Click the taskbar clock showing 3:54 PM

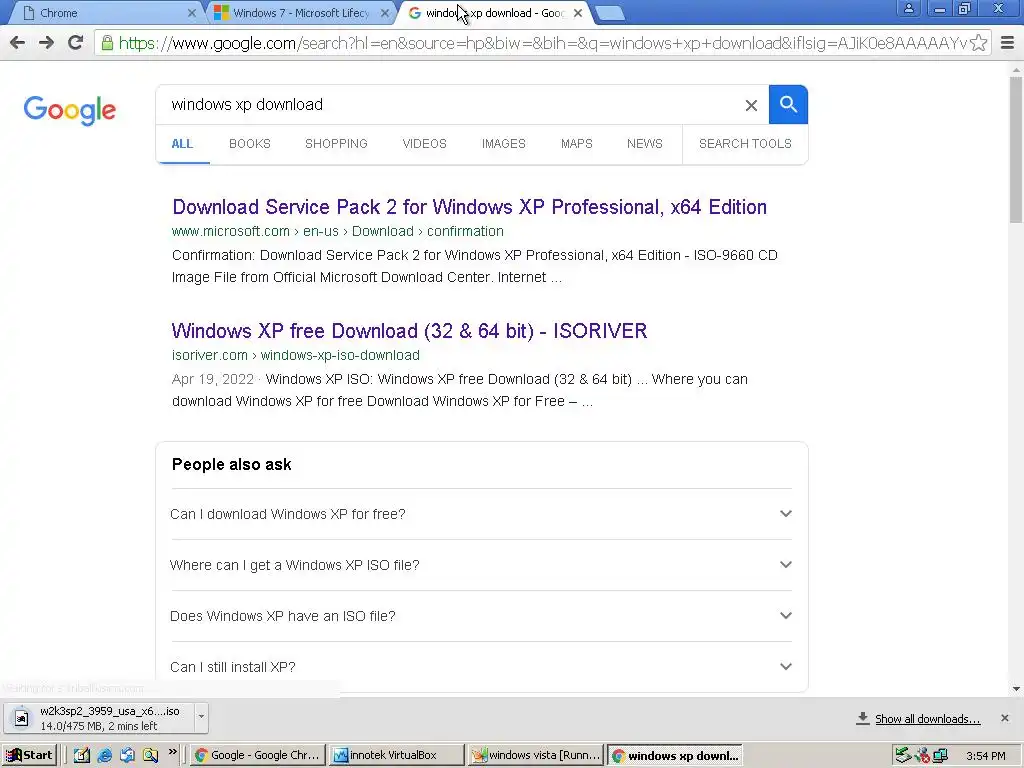(x=985, y=756)
